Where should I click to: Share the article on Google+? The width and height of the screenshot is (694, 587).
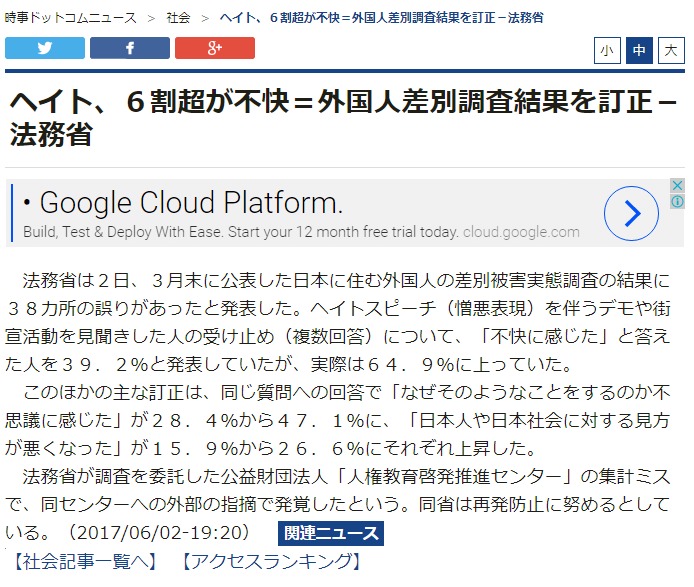coord(215,48)
